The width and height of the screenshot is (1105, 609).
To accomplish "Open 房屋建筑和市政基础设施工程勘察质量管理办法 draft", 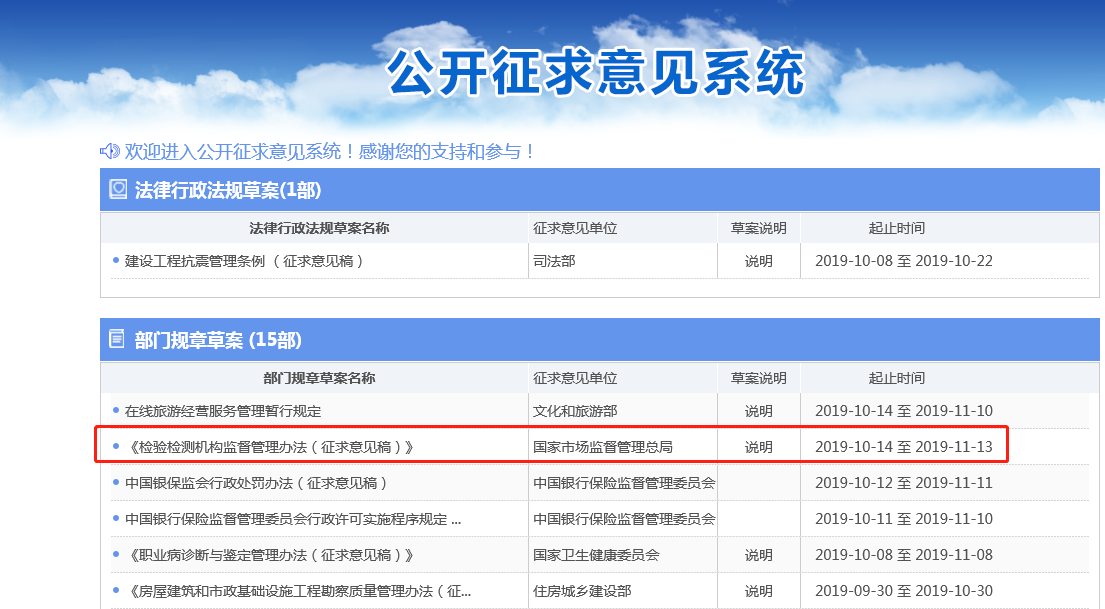I will point(298,591).
